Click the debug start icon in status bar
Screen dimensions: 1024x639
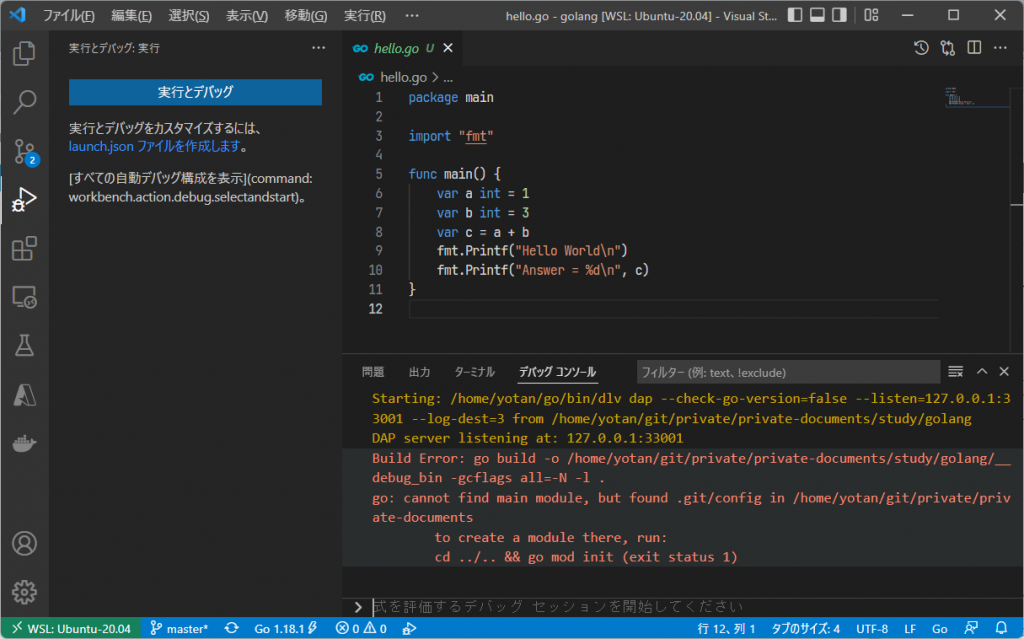pos(409,629)
